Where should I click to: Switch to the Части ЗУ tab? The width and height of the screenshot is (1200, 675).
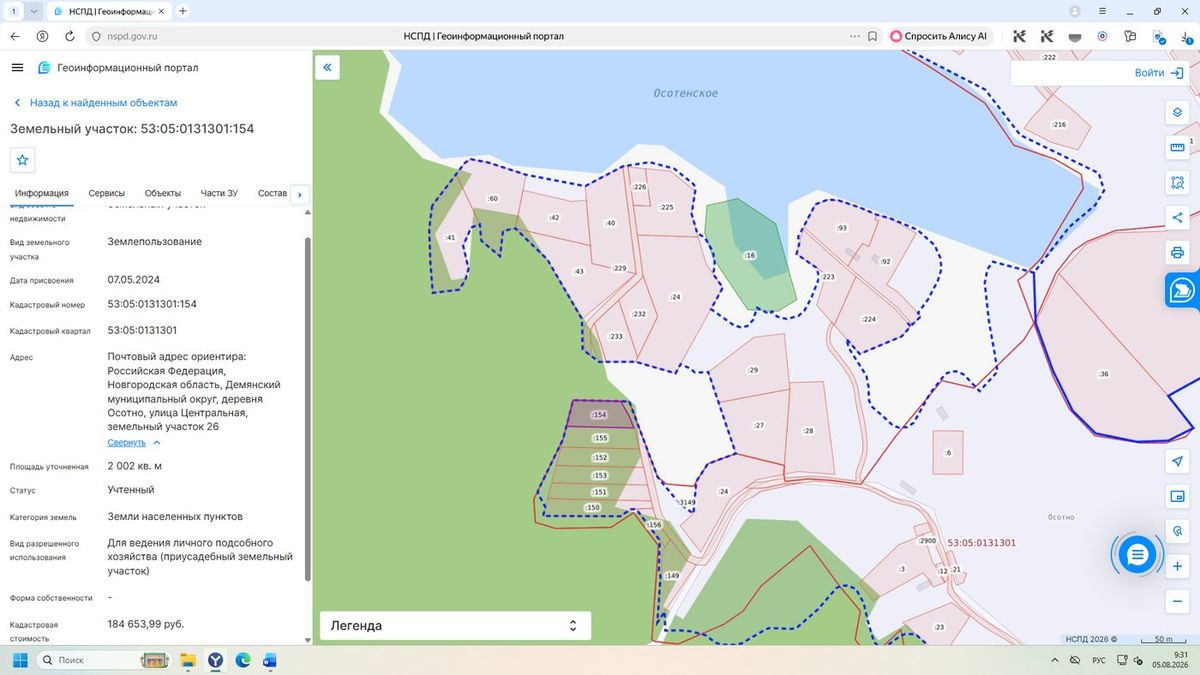219,193
